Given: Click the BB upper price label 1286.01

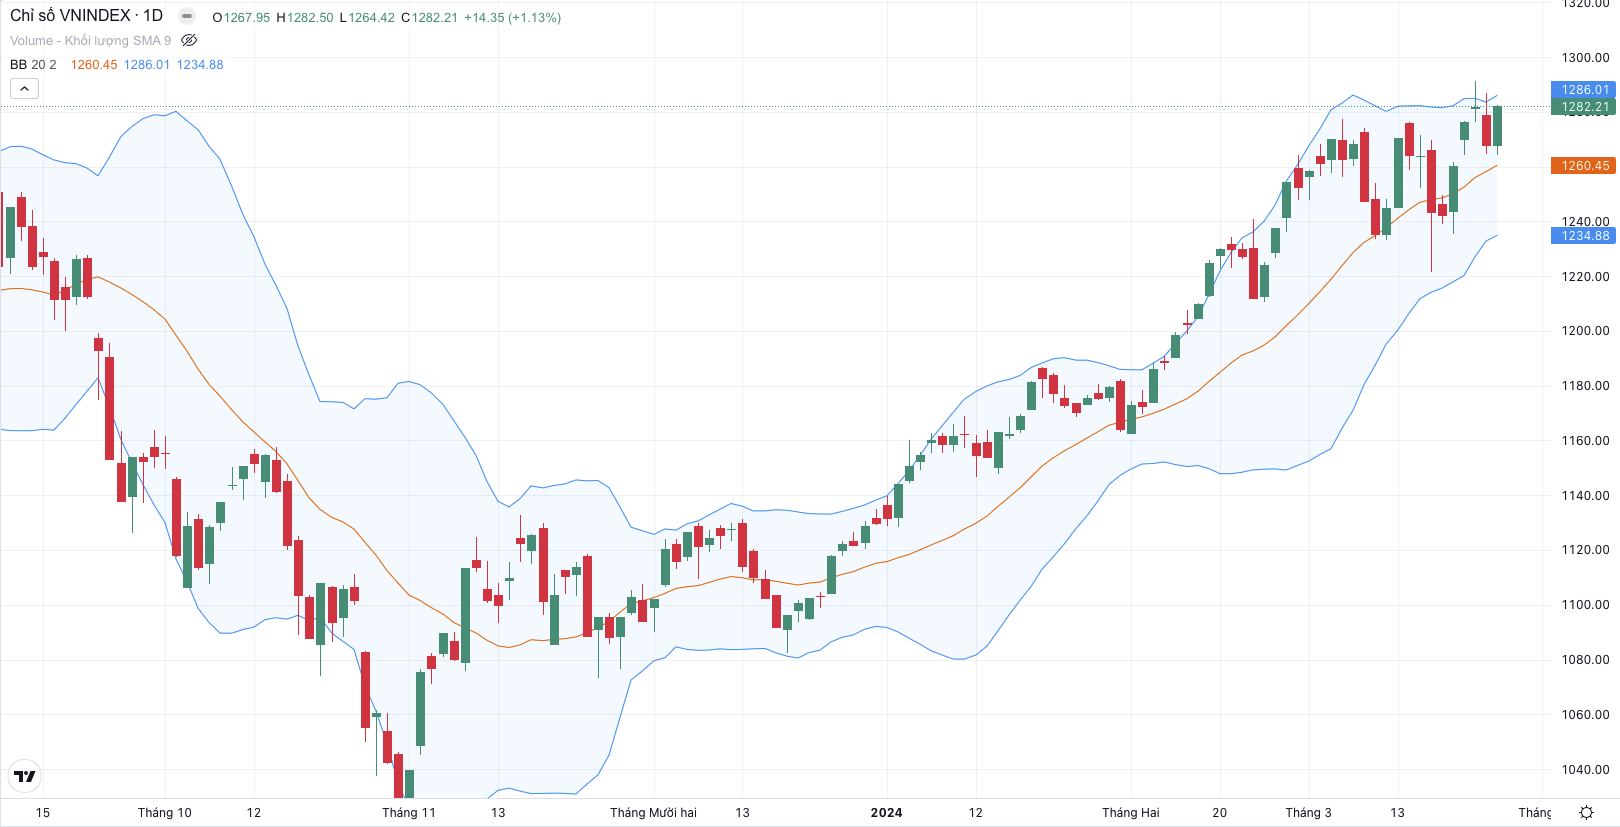Looking at the screenshot, I should click(x=1585, y=90).
